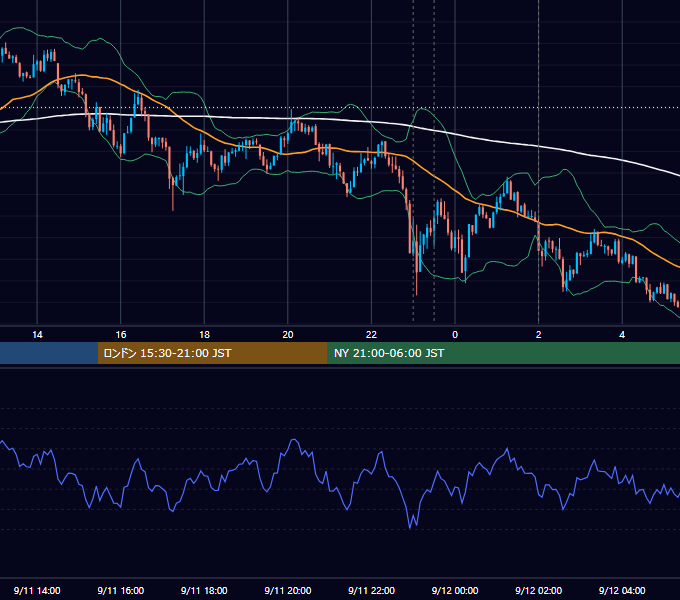Click hour label 16 on price chart axis
Image resolution: width=680 pixels, height=600 pixels.
121,335
